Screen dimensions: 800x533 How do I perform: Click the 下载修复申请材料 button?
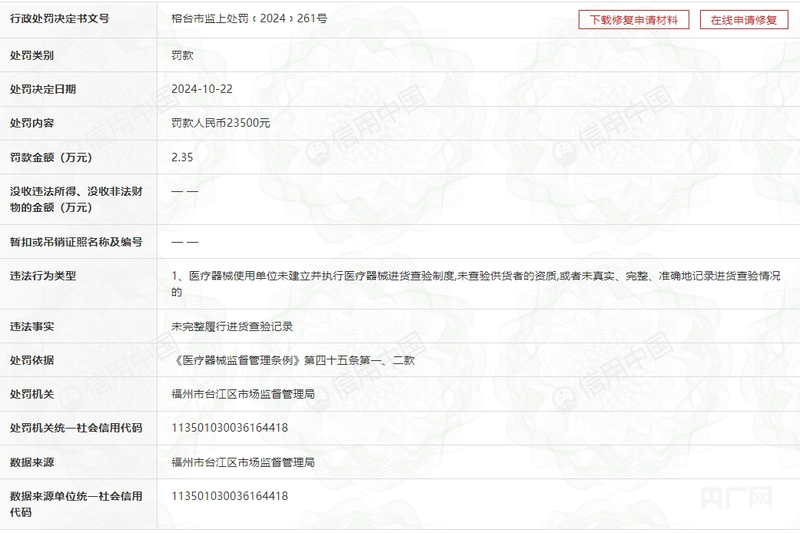(634, 20)
